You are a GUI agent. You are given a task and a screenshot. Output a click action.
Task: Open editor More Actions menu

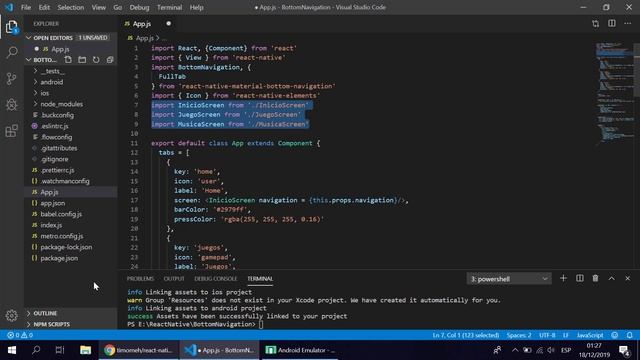[627, 24]
